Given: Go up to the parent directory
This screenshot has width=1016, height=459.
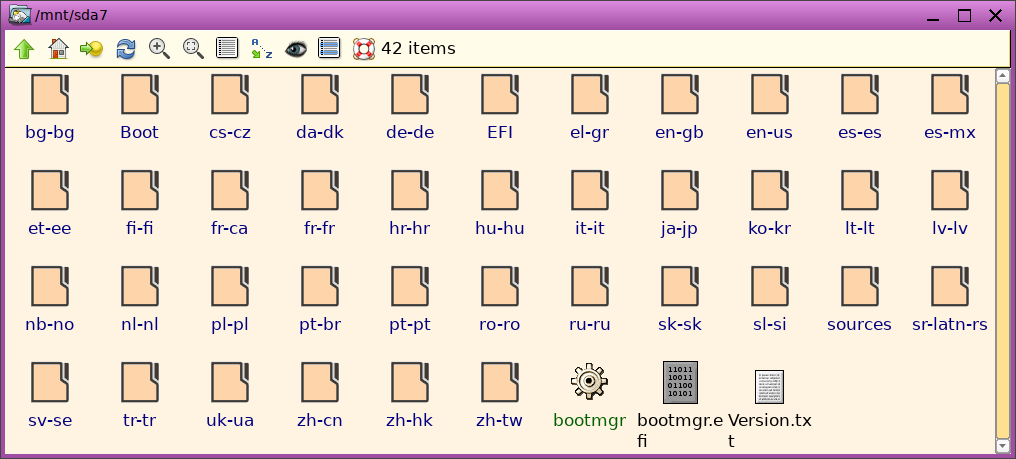Looking at the screenshot, I should 24,49.
